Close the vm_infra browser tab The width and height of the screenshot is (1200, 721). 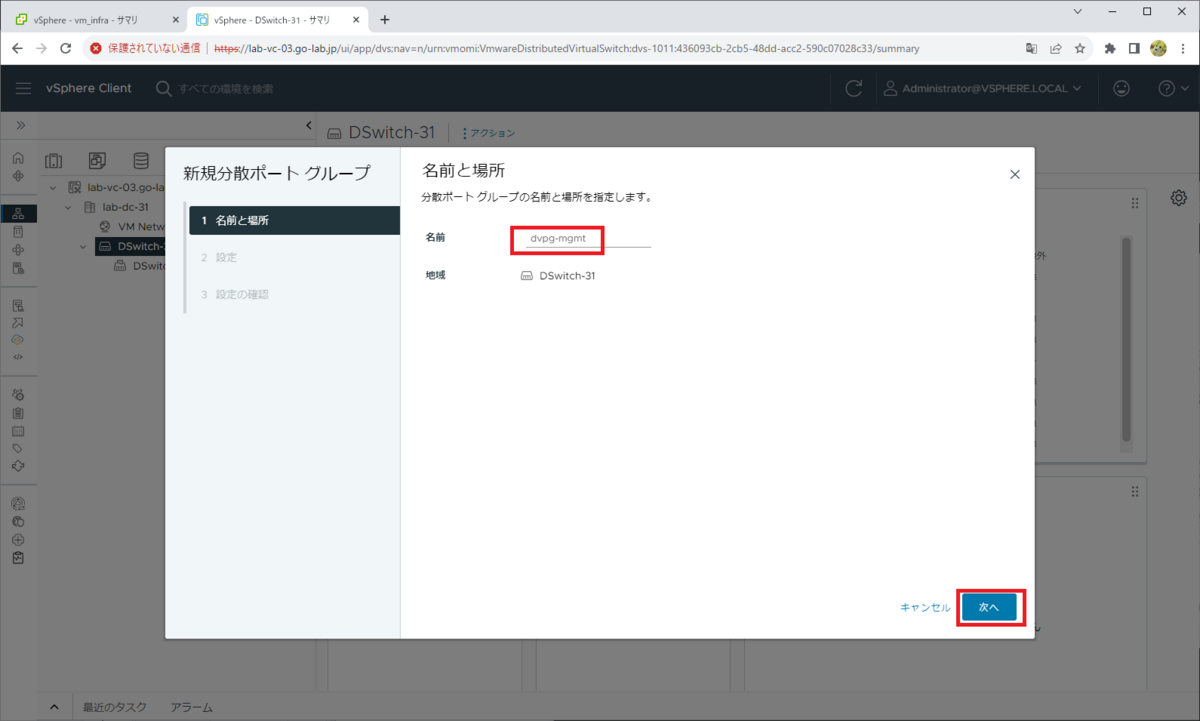[x=175, y=19]
